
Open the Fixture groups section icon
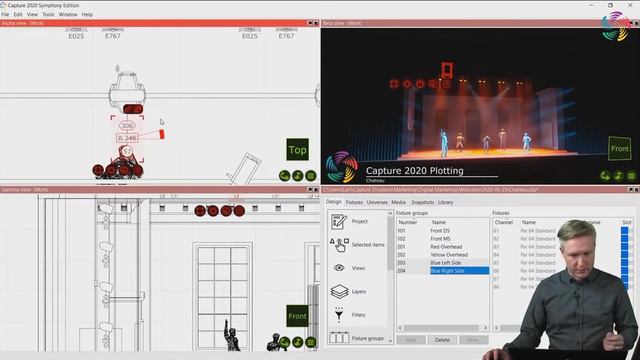pyautogui.click(x=339, y=338)
